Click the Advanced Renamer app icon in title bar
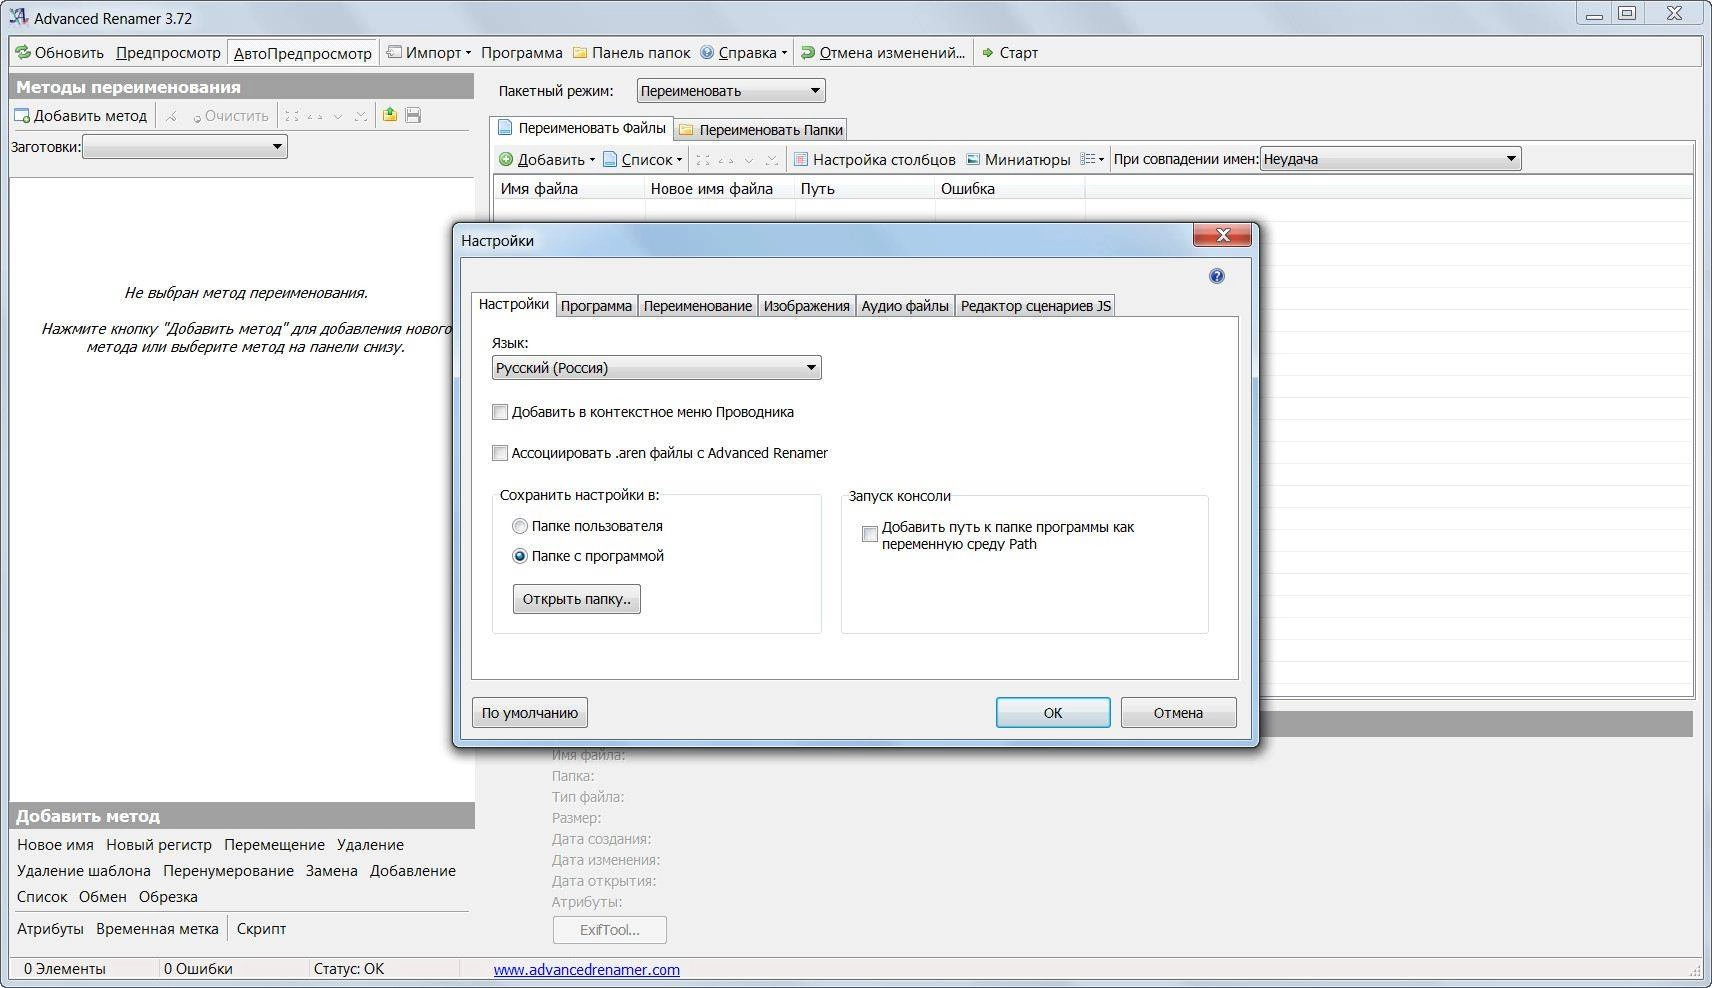This screenshot has width=1712, height=988. pos(17,17)
